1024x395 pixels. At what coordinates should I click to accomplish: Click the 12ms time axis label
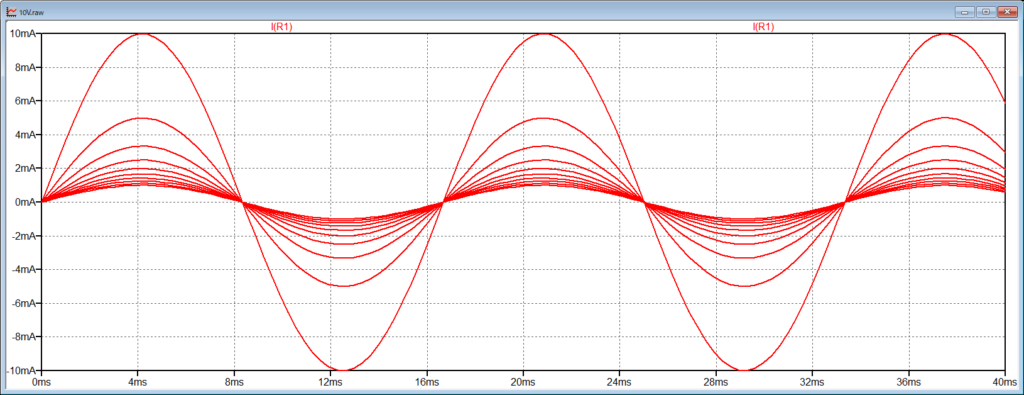coord(330,381)
